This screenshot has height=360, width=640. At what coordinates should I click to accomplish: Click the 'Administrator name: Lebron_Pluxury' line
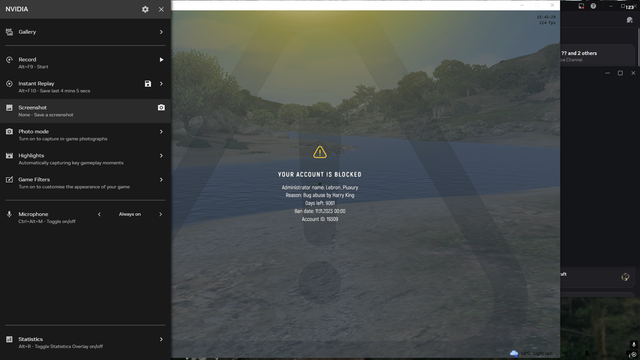(320, 187)
